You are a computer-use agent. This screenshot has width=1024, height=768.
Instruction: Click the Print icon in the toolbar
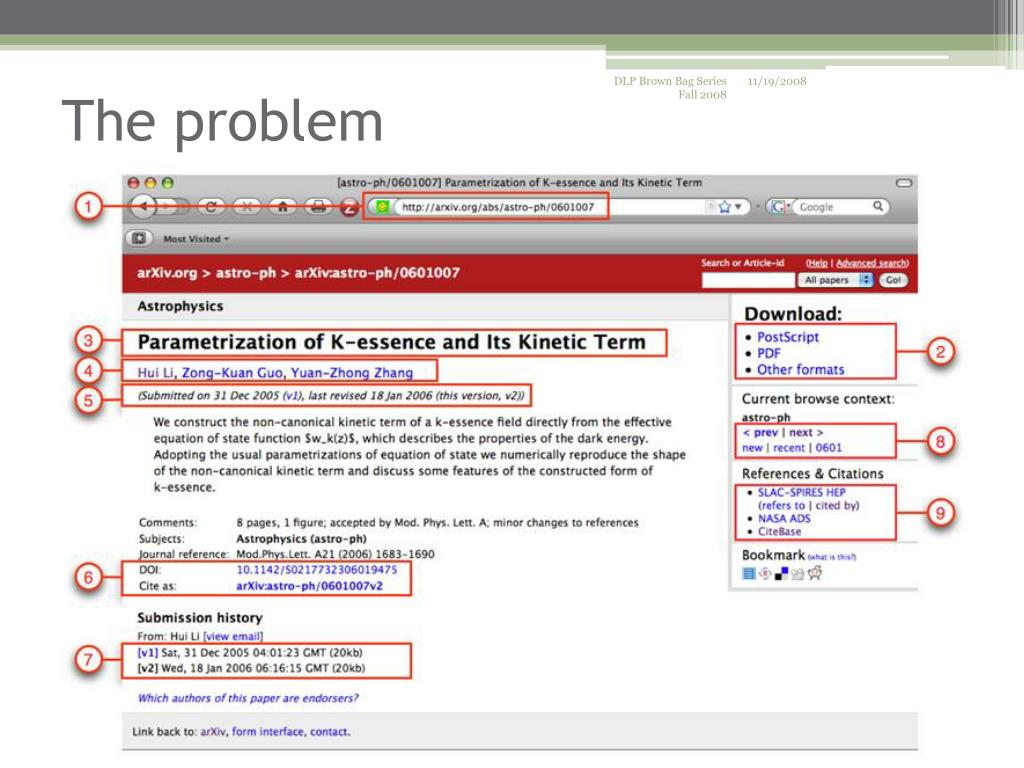[x=318, y=207]
